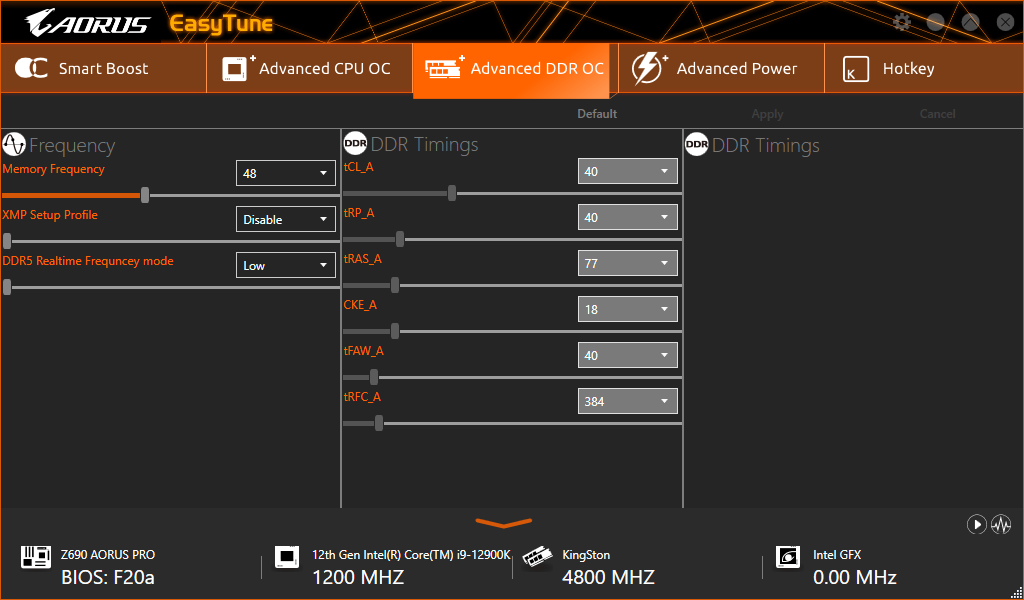Click the 'tRFC_A' label
Image resolution: width=1024 pixels, height=600 pixels.
tap(362, 397)
